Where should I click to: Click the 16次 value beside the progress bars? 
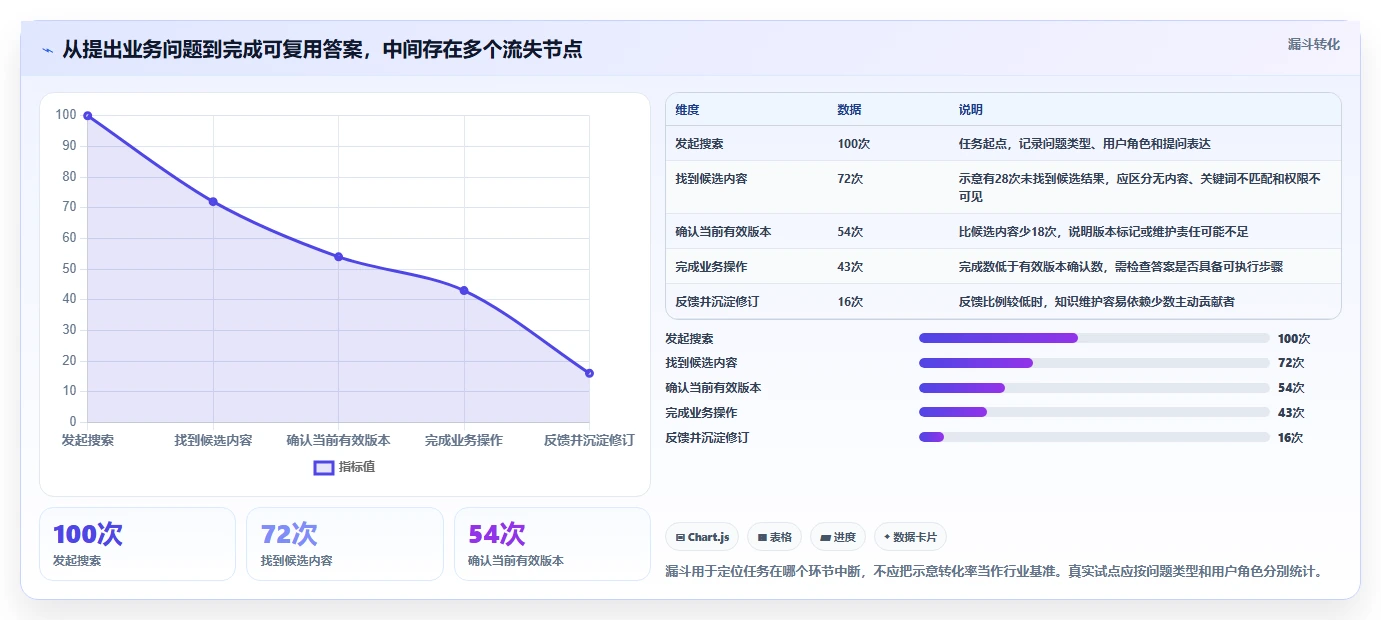1290,438
